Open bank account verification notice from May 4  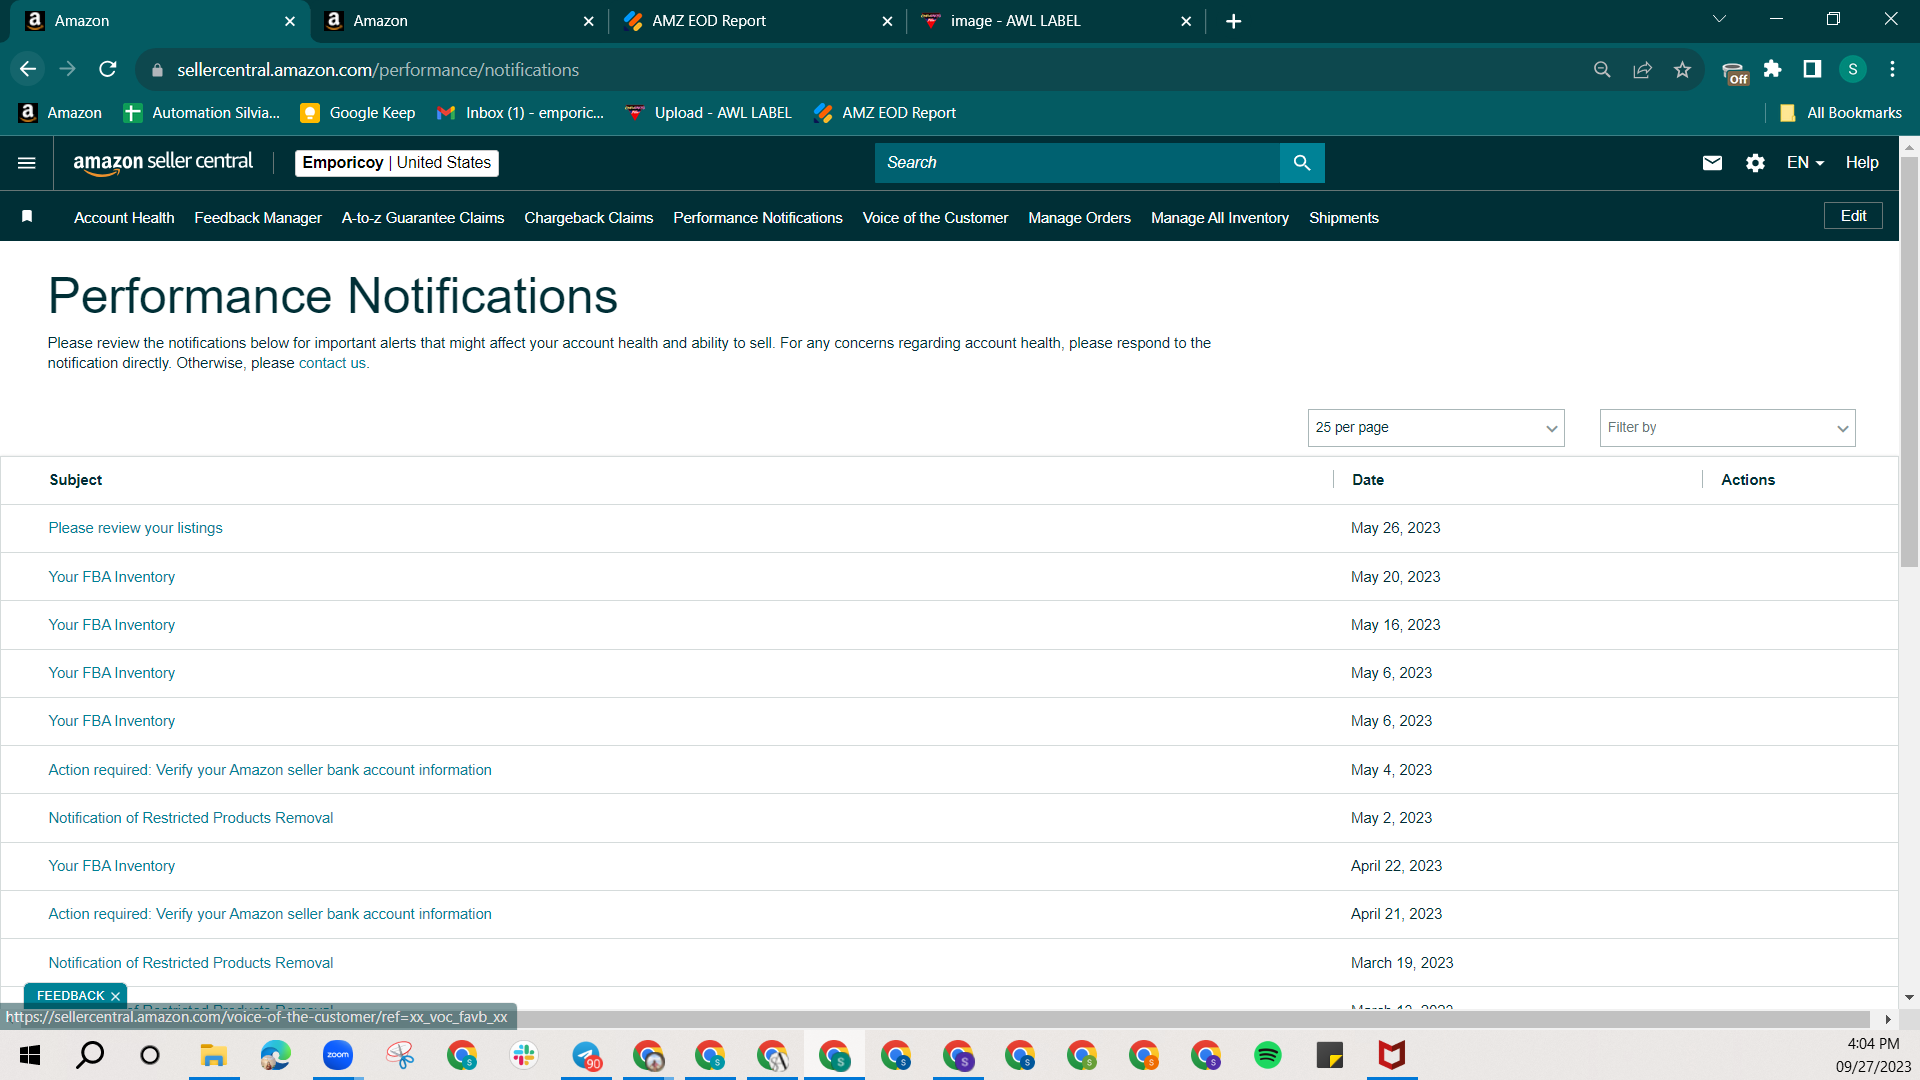[x=270, y=770]
